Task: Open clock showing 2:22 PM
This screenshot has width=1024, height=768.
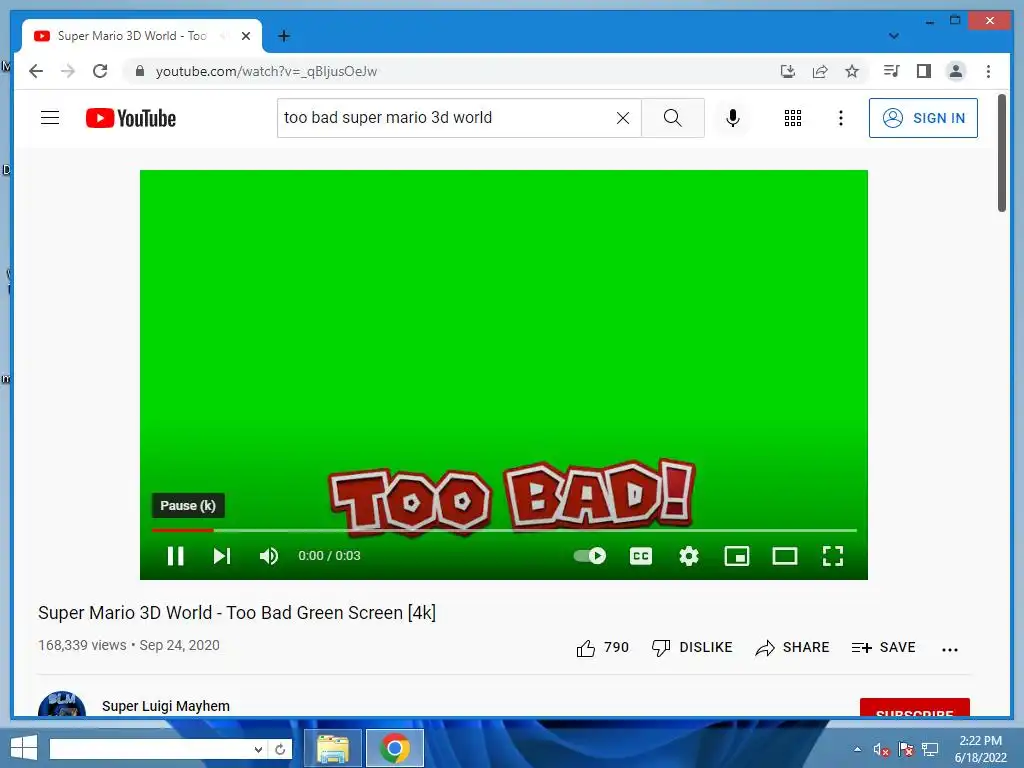Action: (980, 749)
